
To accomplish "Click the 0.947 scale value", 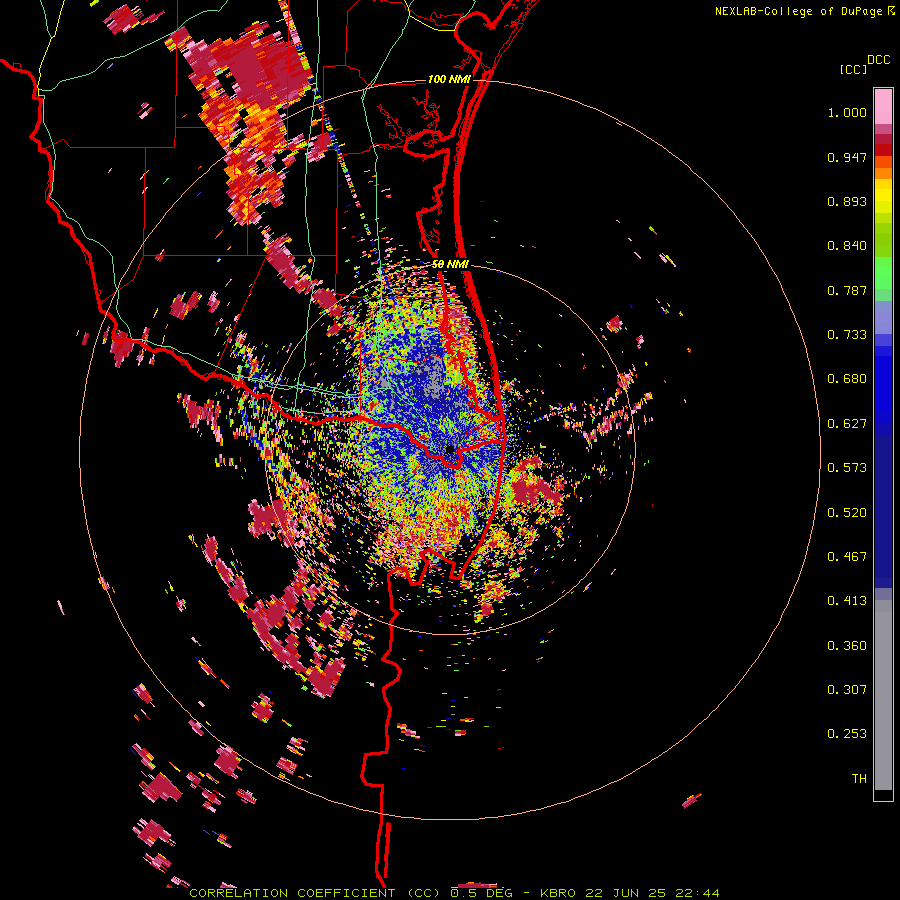I will pyautogui.click(x=847, y=157).
